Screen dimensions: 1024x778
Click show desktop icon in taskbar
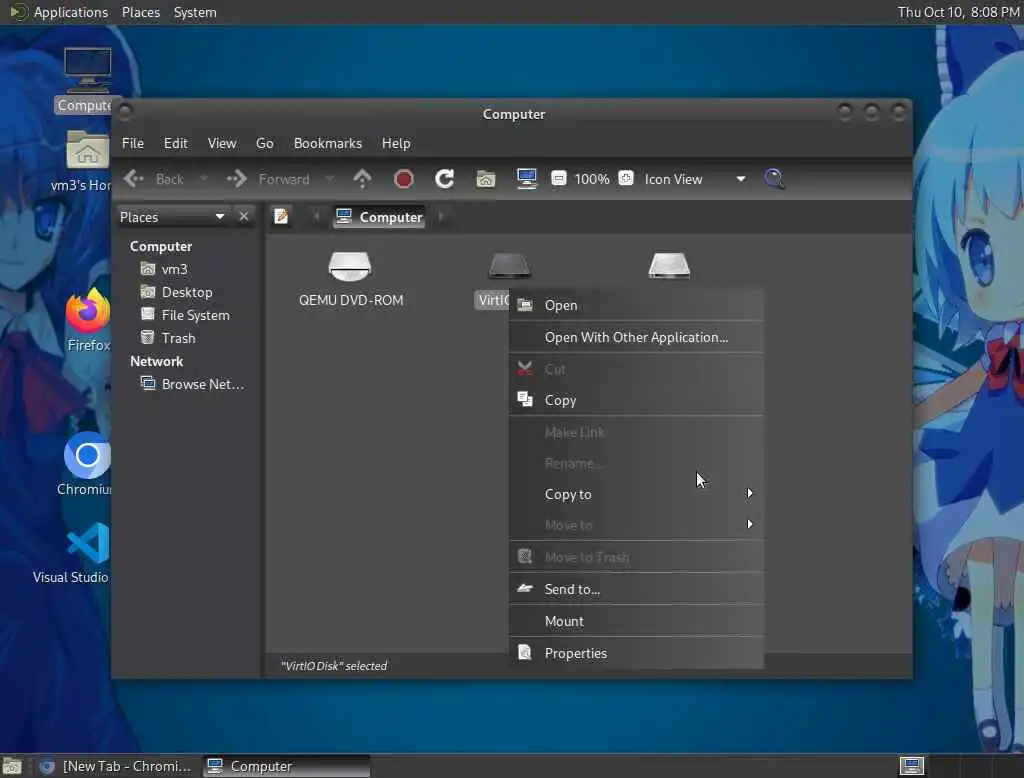12,766
